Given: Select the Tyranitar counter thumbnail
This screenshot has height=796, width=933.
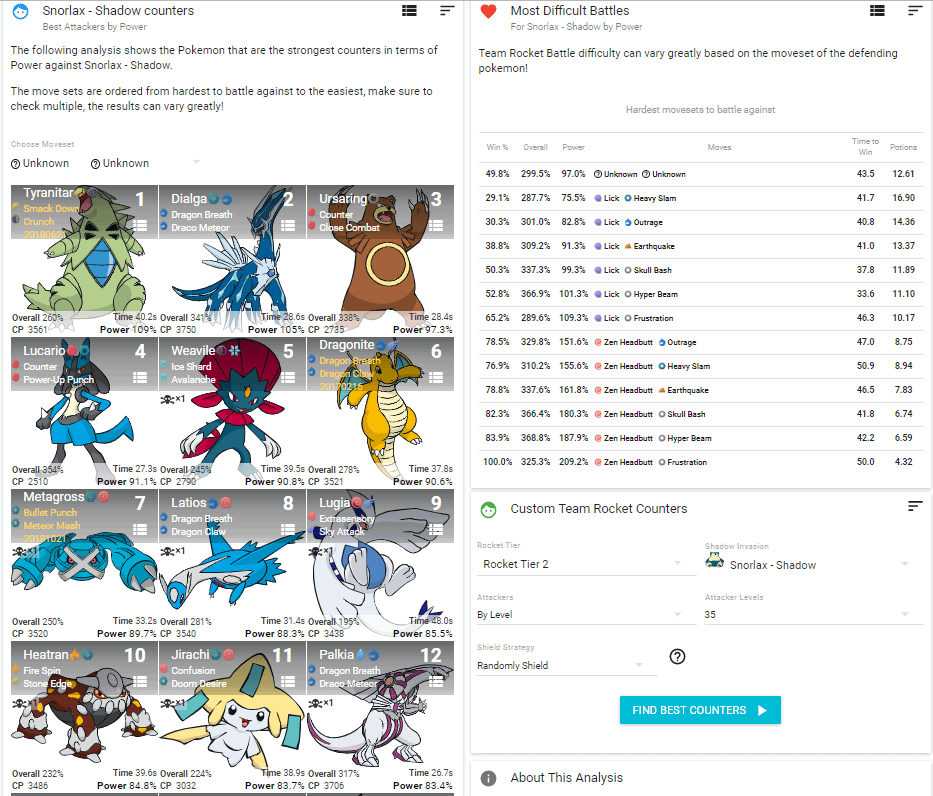Looking at the screenshot, I should [x=84, y=260].
